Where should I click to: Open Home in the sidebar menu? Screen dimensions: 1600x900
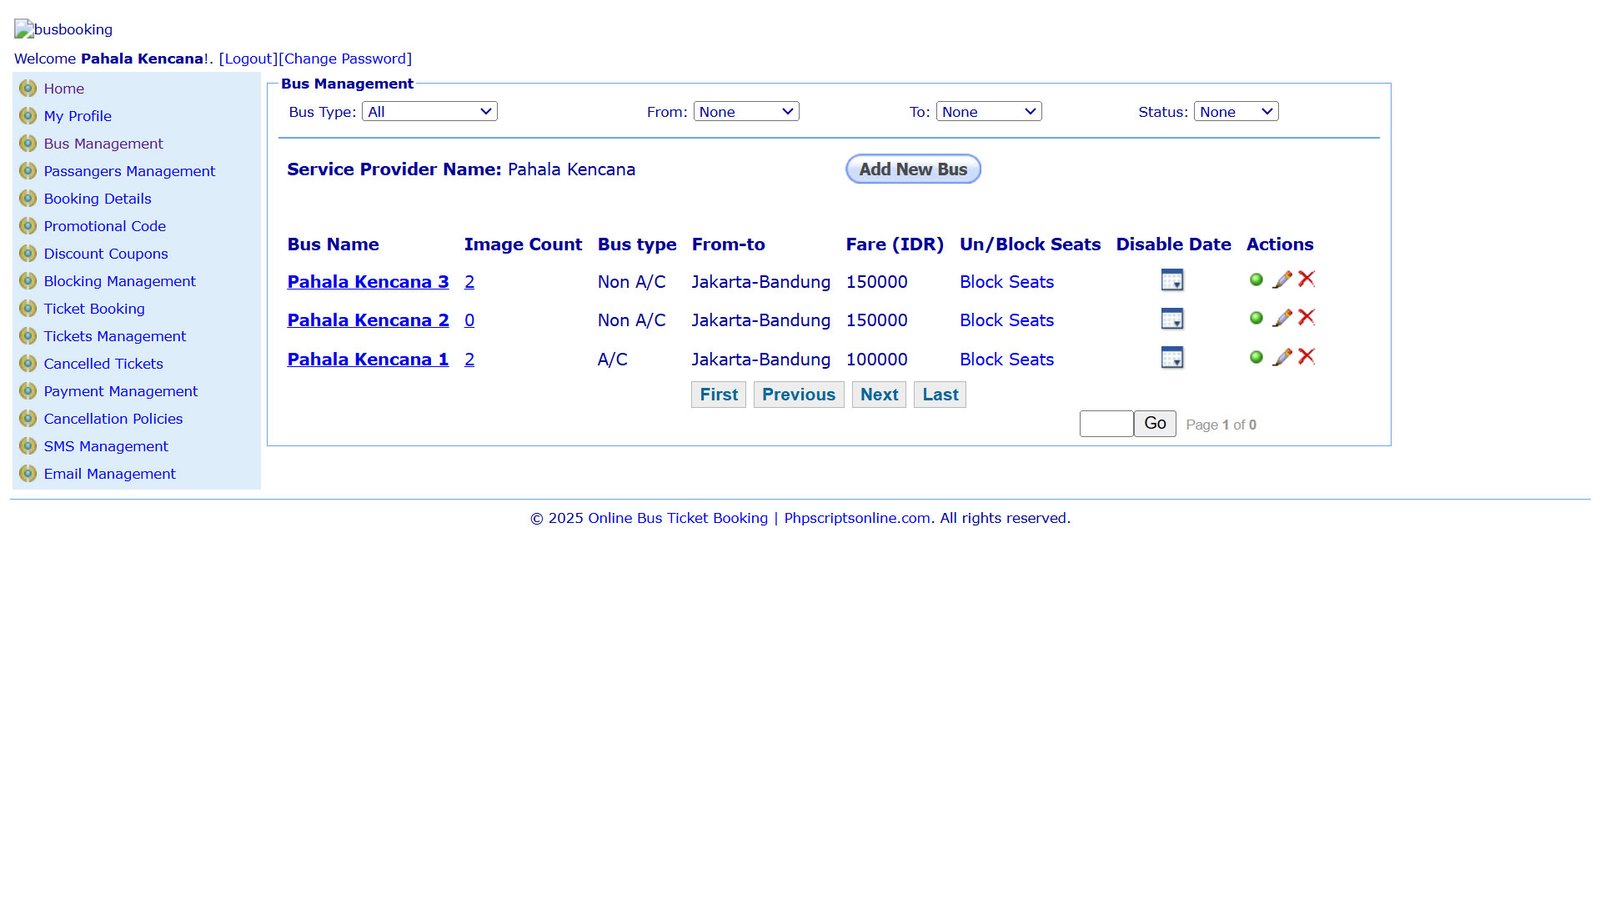[64, 88]
